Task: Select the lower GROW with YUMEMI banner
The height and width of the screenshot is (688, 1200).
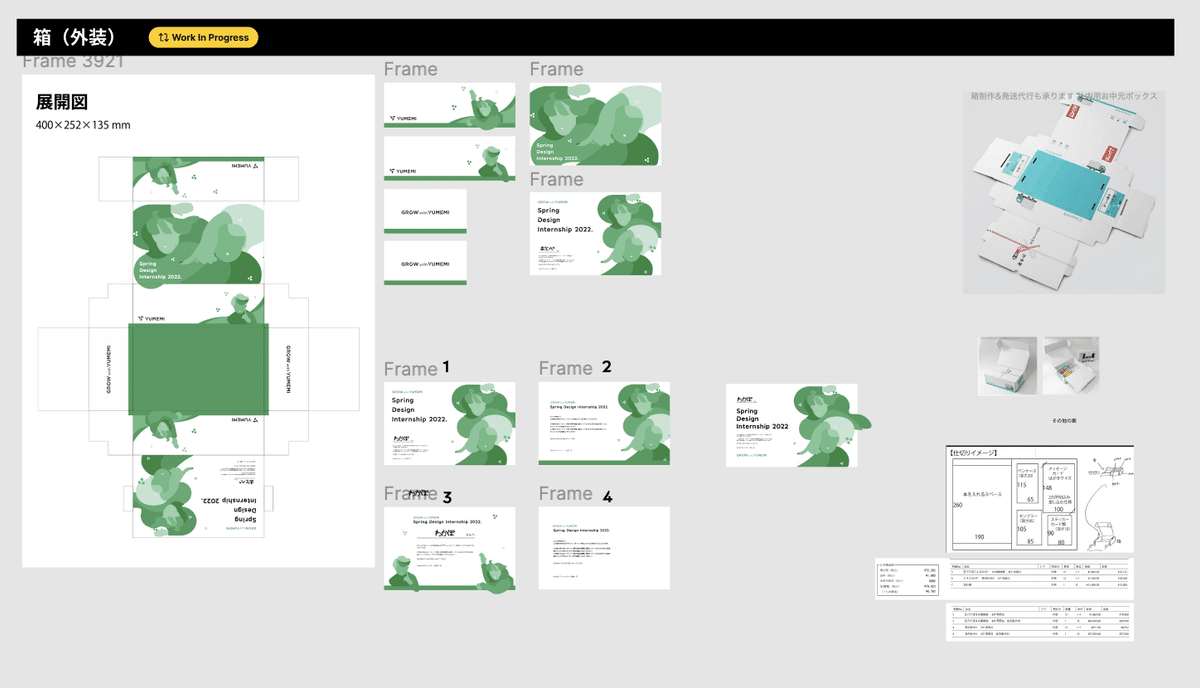Action: click(x=426, y=264)
